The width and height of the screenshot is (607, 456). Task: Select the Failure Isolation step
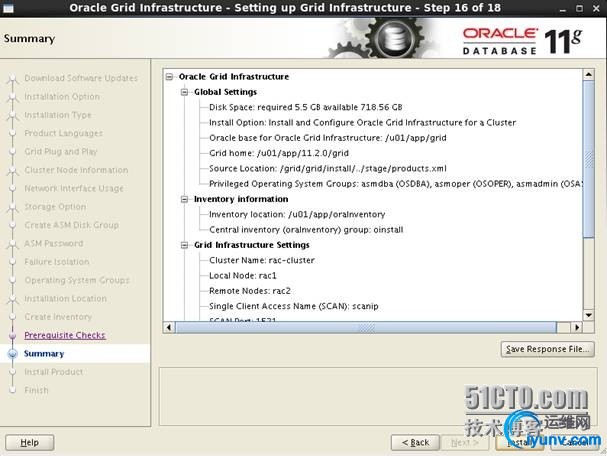57,262
